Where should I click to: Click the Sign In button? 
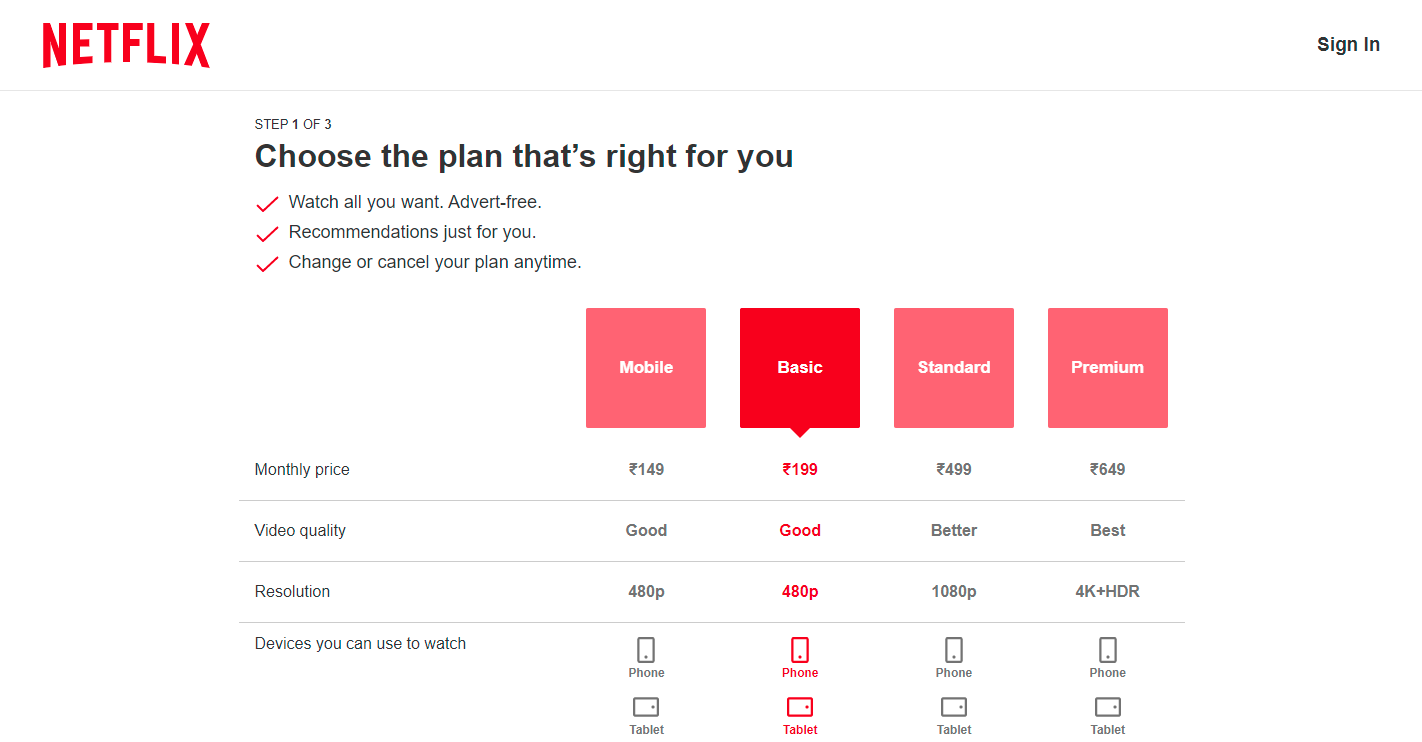(1348, 44)
